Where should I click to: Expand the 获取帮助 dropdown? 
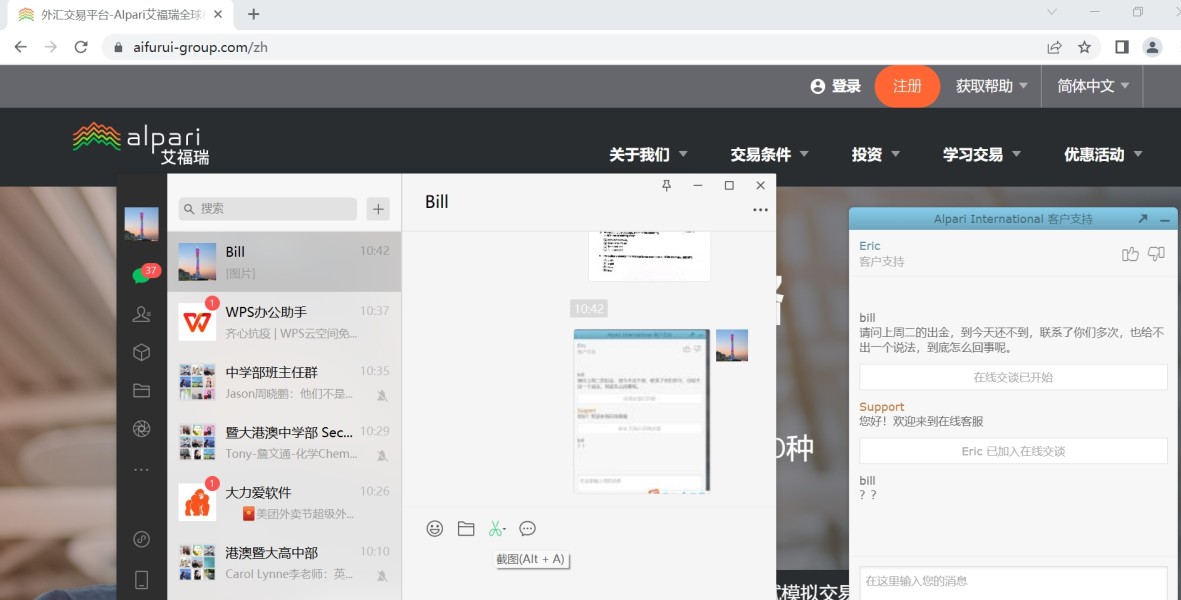point(991,86)
